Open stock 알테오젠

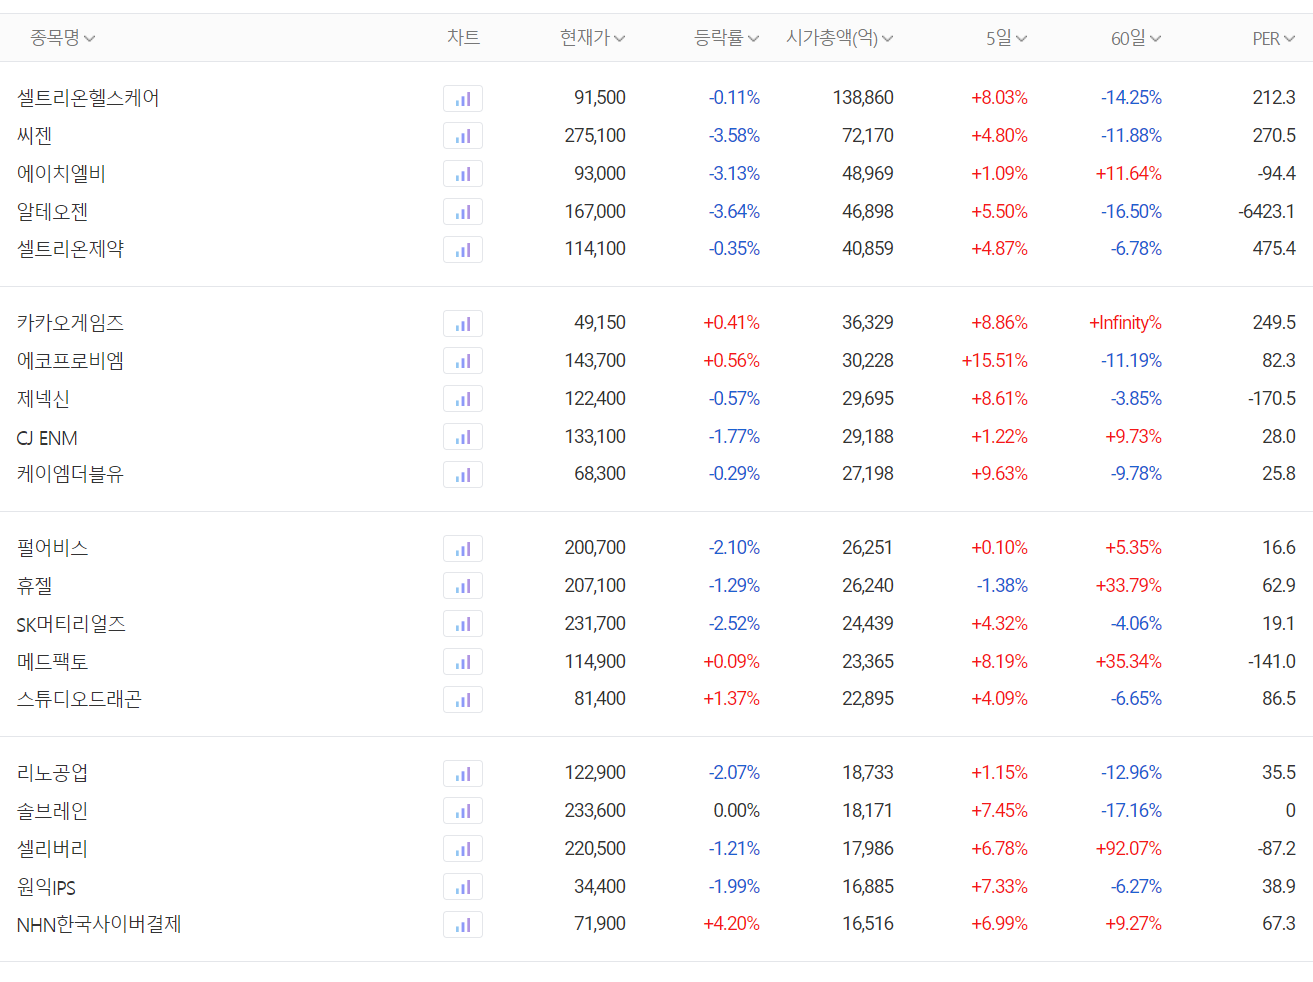(x=52, y=212)
